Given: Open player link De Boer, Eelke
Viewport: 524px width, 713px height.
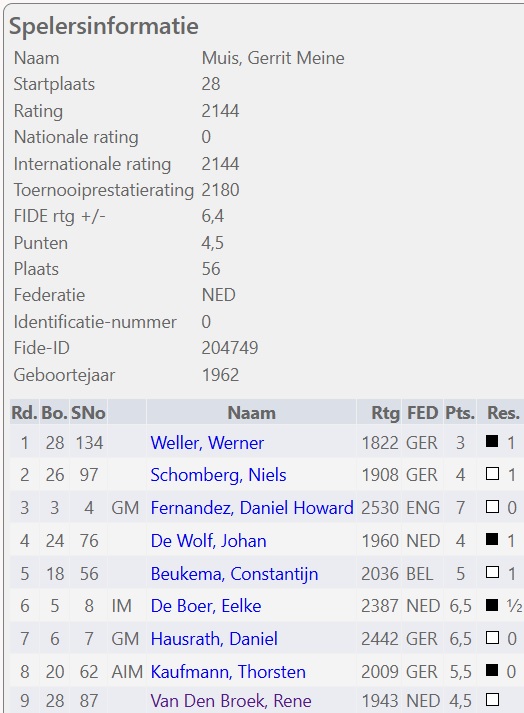Looking at the screenshot, I should coord(206,606).
